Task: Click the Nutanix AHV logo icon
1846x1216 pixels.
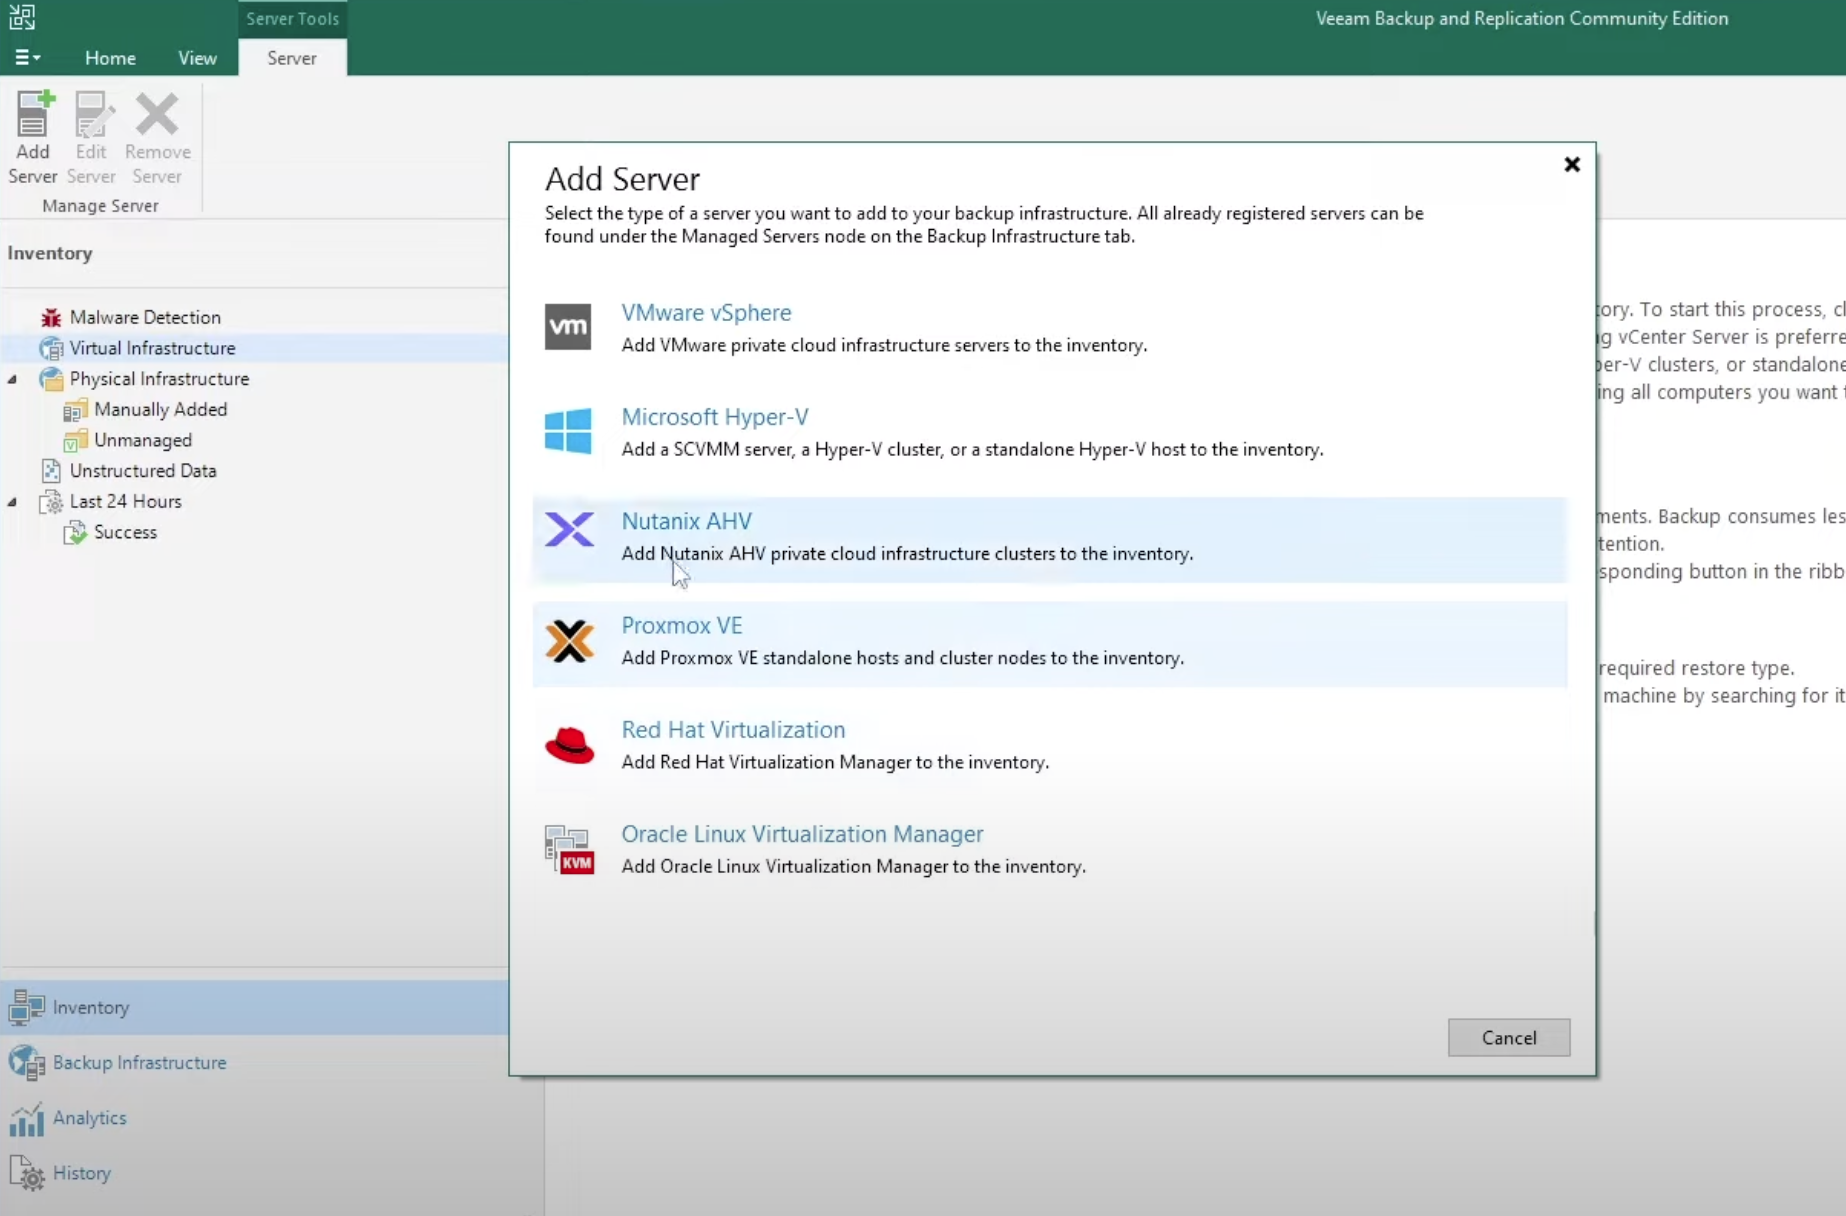Action: coord(568,529)
